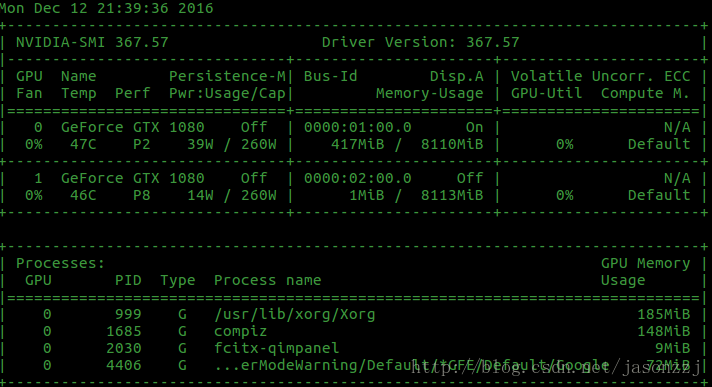Click PID 4406 in process list
This screenshot has width=712, height=387.
click(124, 365)
